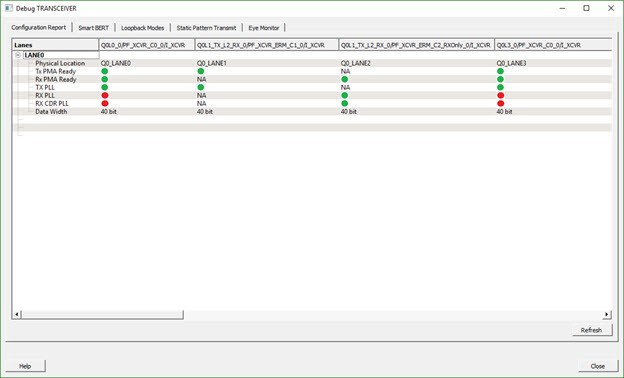Collapse the LANE0 tree node
The width and height of the screenshot is (624, 378).
click(x=18, y=55)
